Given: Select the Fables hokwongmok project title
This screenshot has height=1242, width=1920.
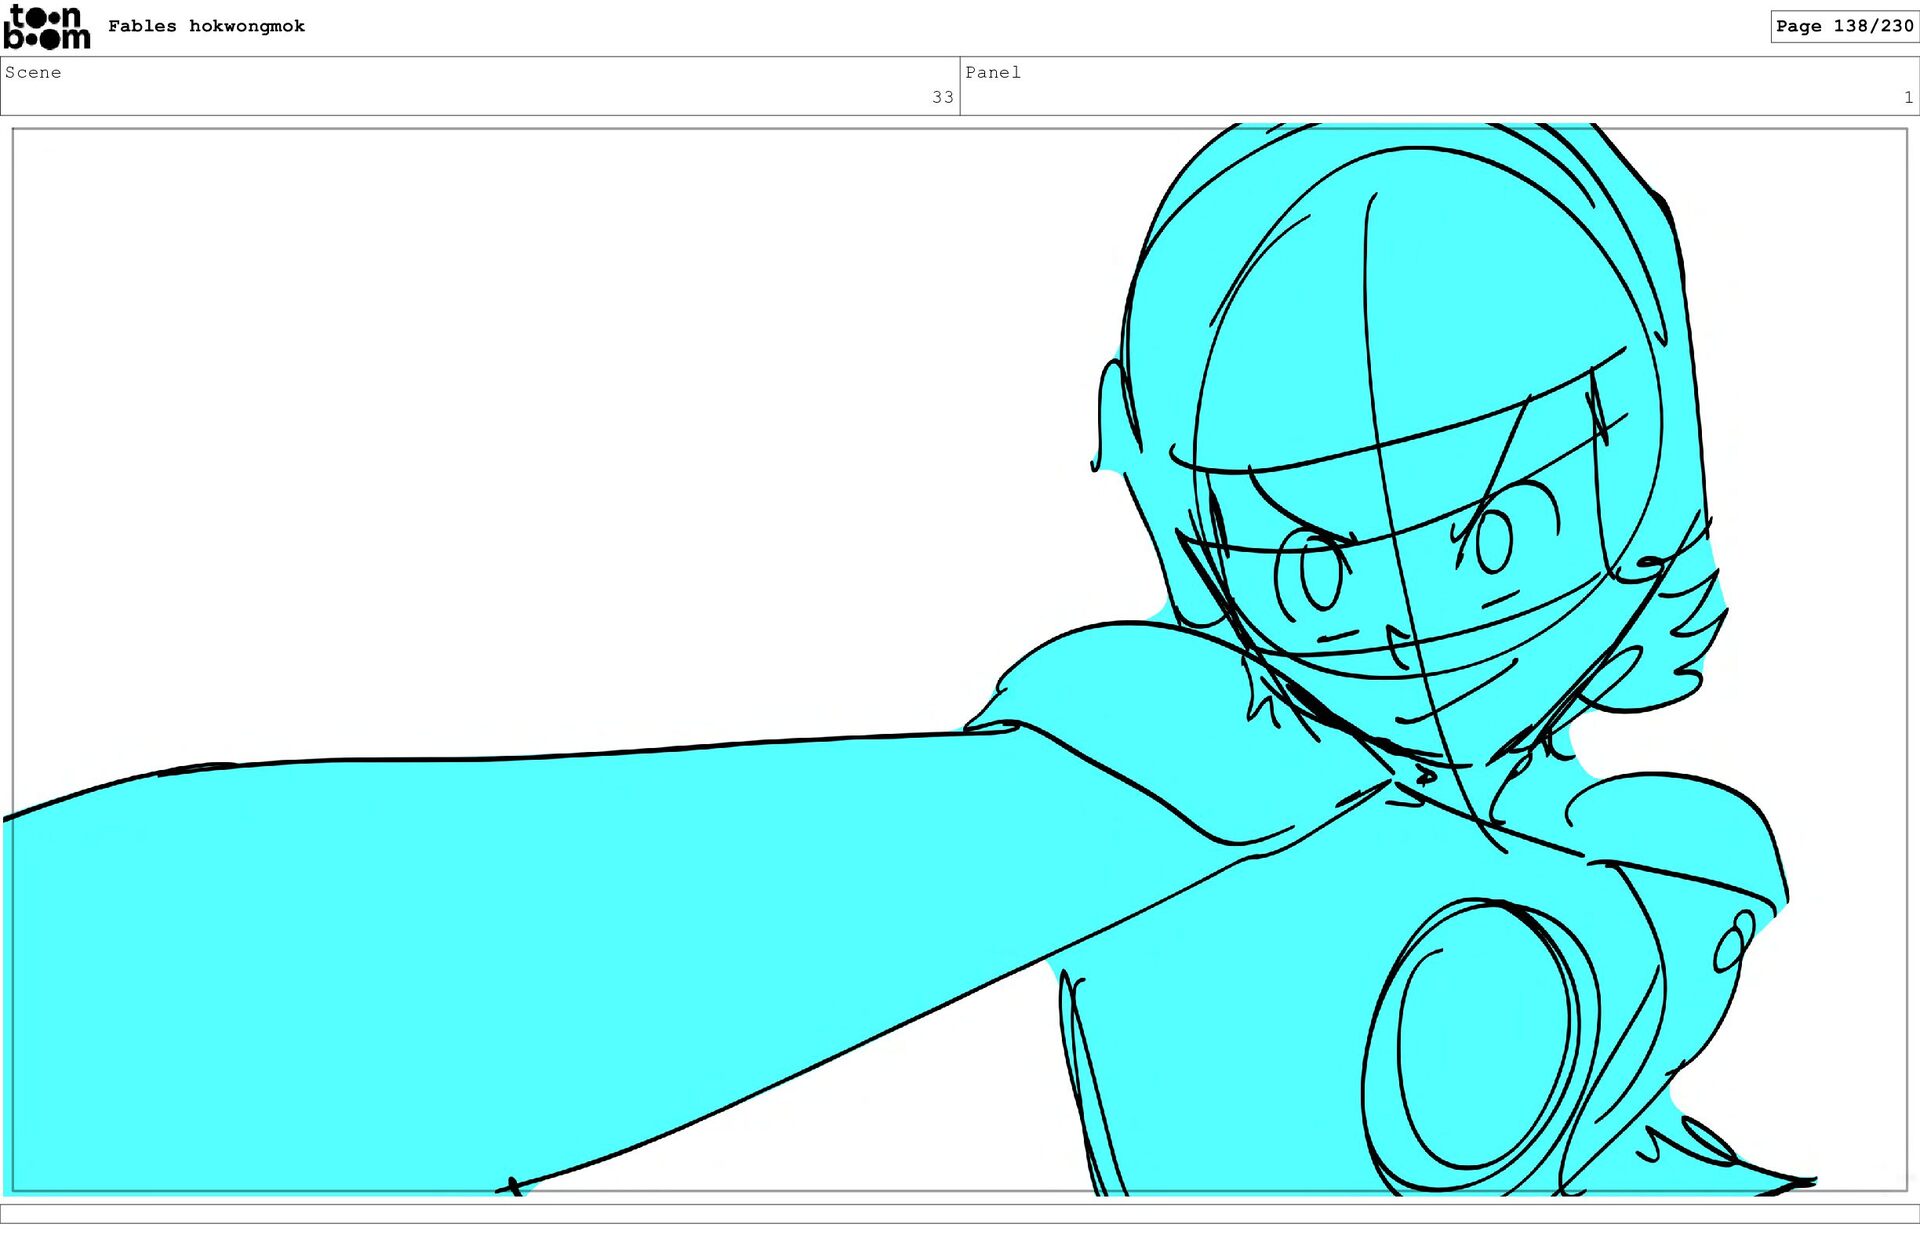Looking at the screenshot, I should point(206,26).
